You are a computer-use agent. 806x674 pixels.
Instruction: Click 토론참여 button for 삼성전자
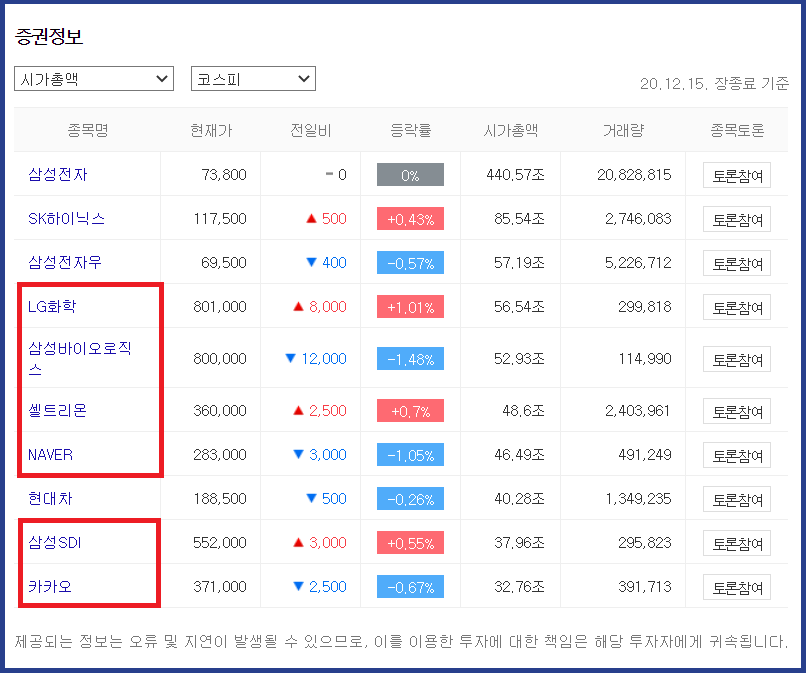(737, 175)
